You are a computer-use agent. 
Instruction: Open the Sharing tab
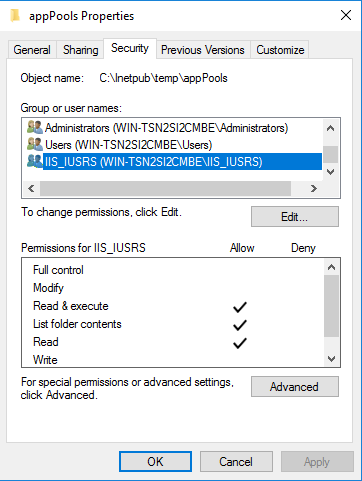[80, 50]
